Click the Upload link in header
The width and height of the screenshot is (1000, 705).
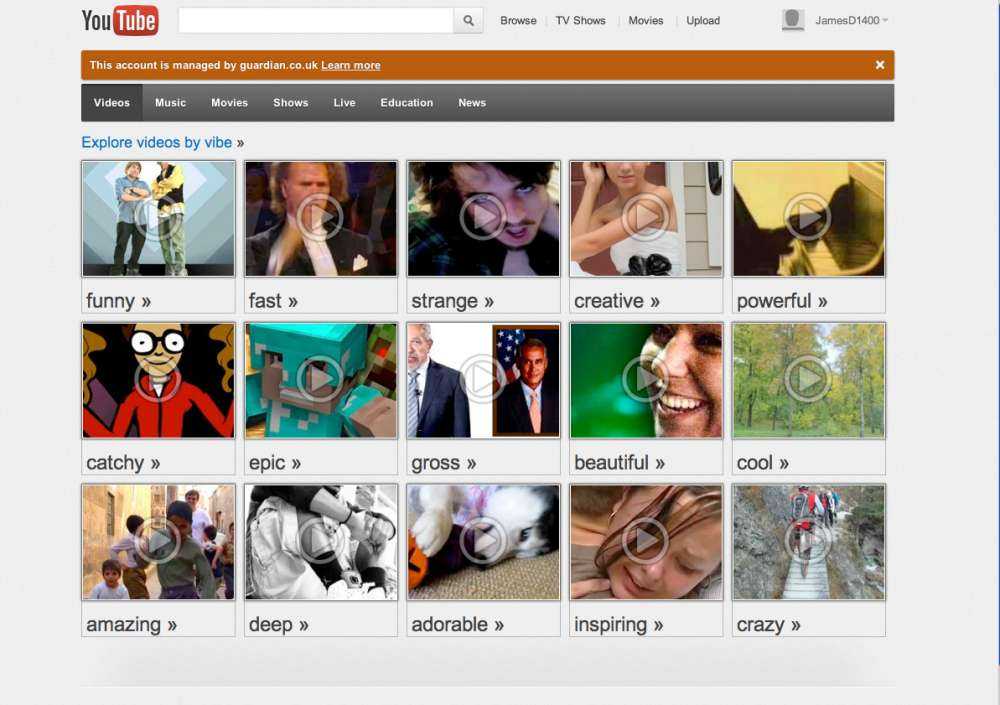pos(703,21)
